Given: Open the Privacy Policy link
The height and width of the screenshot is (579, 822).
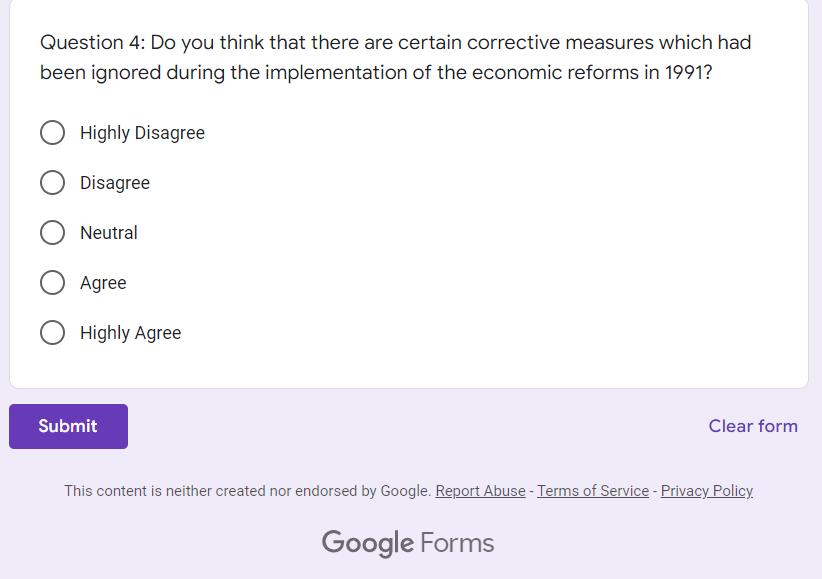Looking at the screenshot, I should (707, 491).
